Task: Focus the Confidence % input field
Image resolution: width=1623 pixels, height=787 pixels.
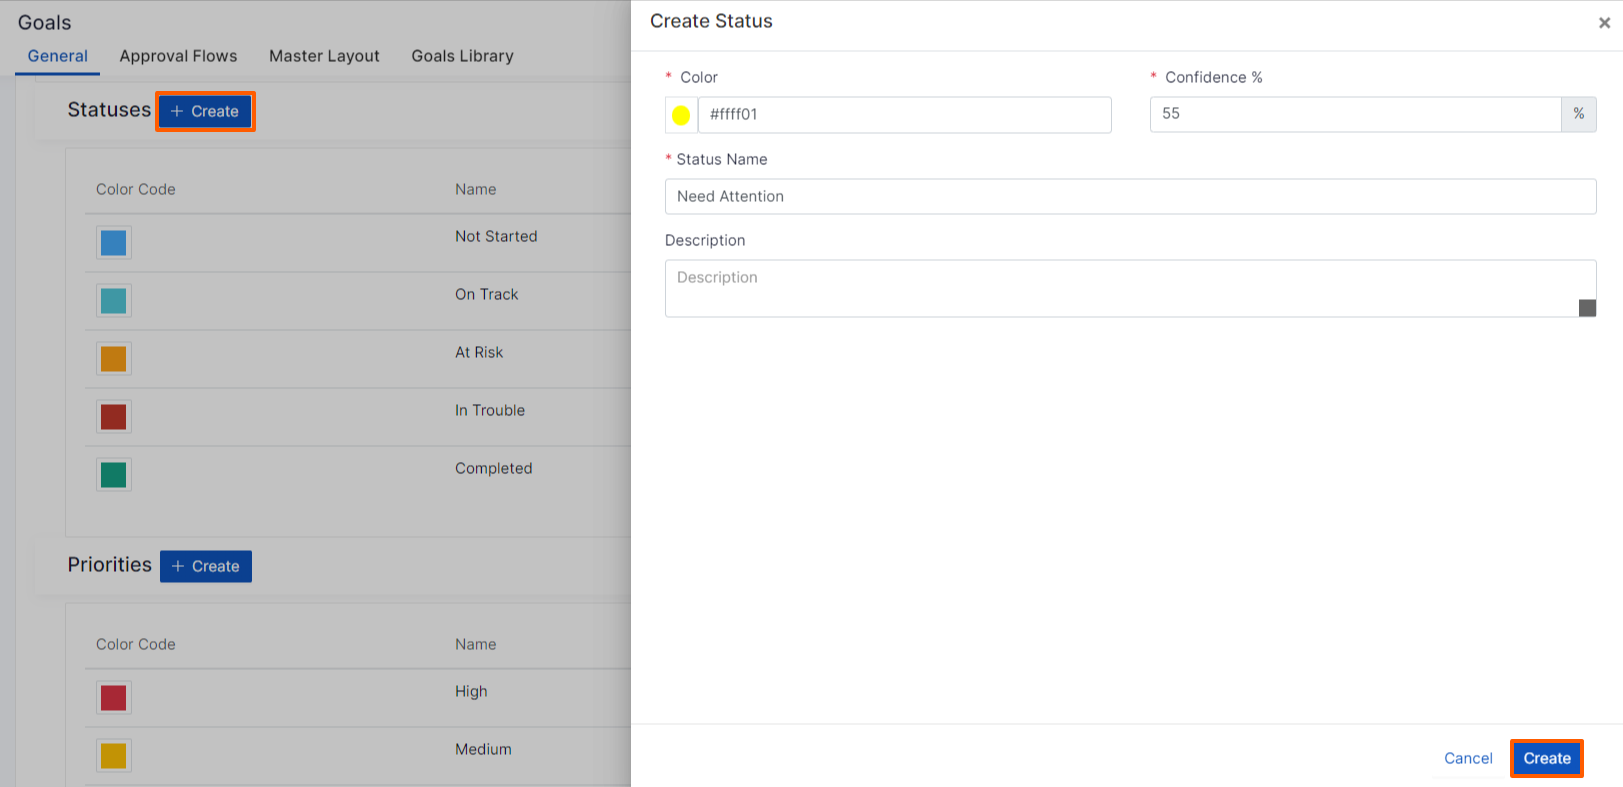Action: tap(1355, 115)
